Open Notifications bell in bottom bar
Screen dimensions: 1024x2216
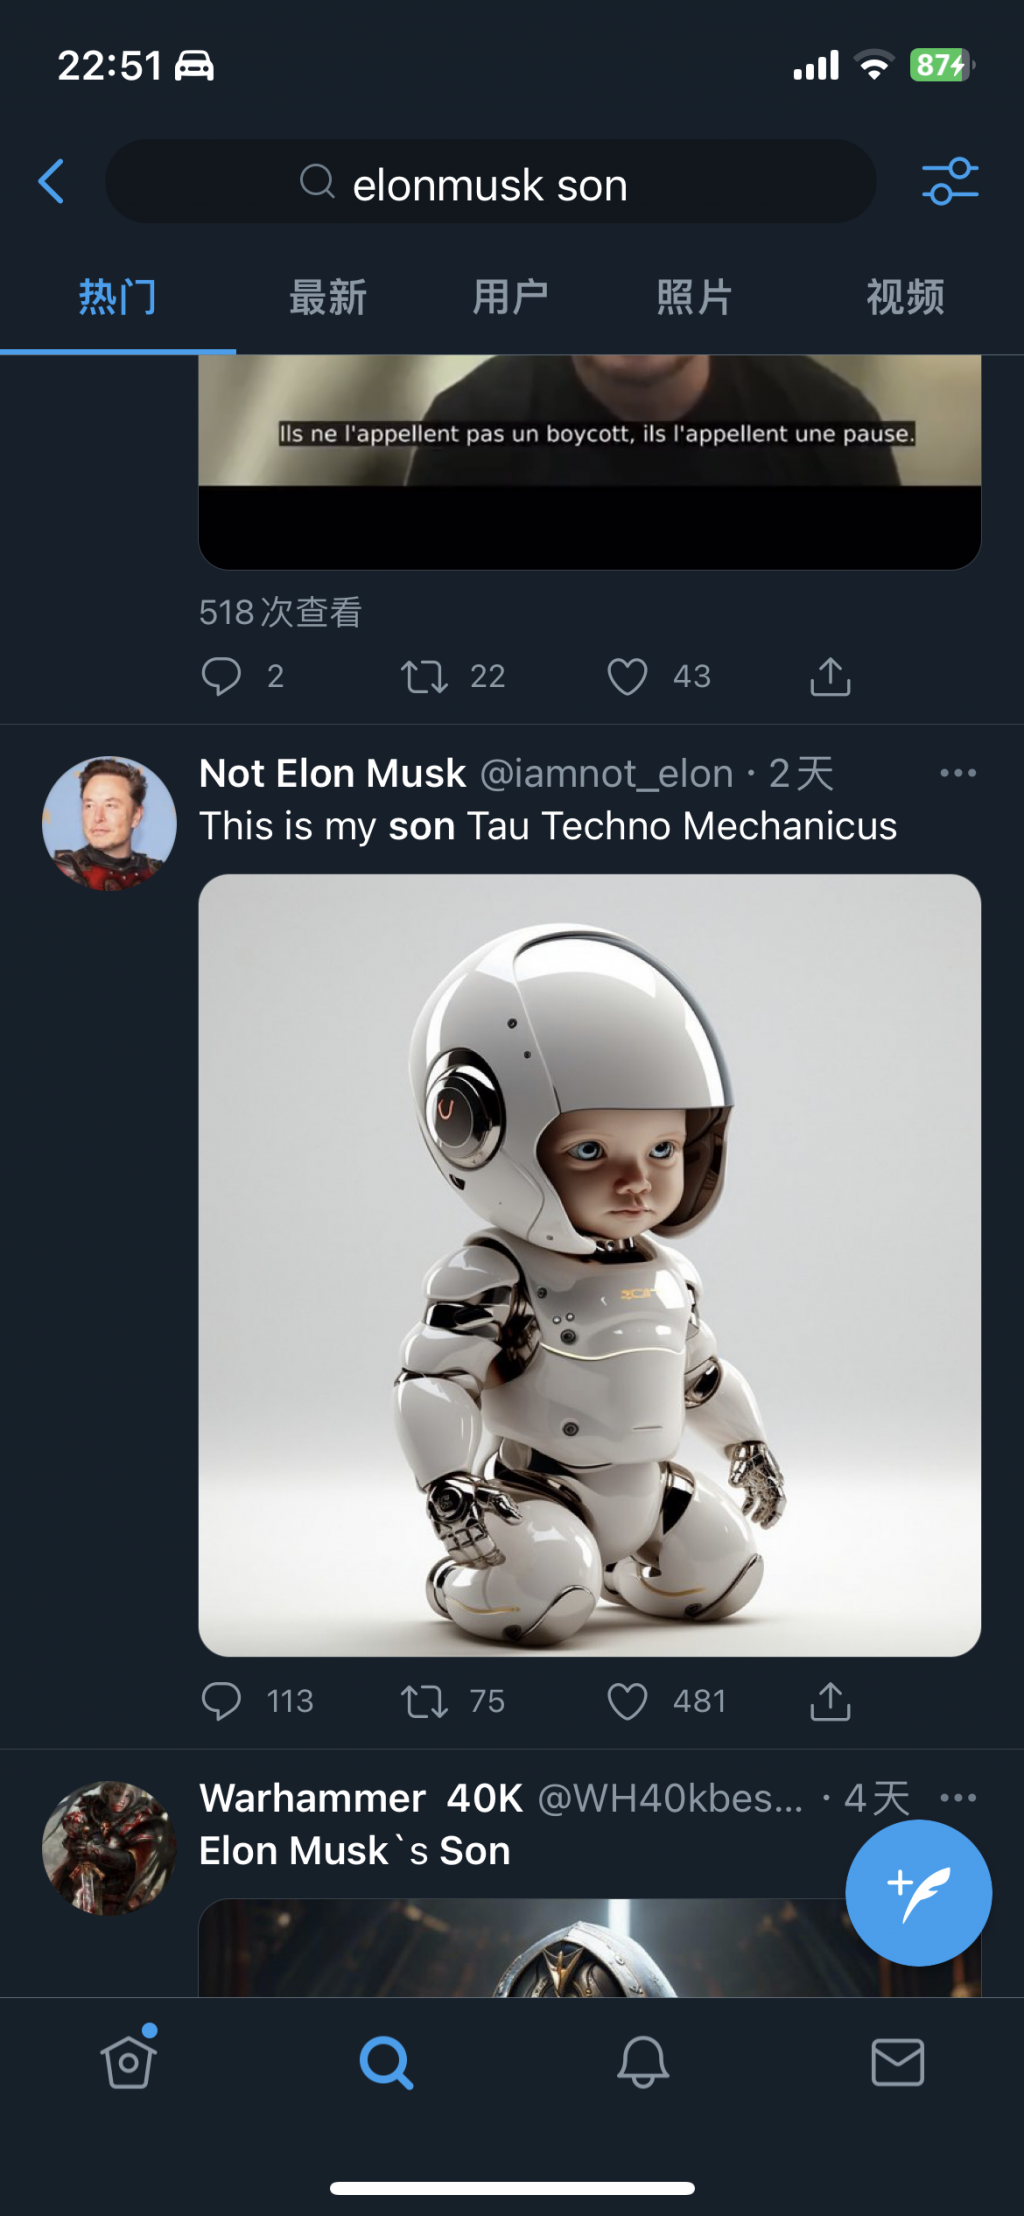[642, 2061]
